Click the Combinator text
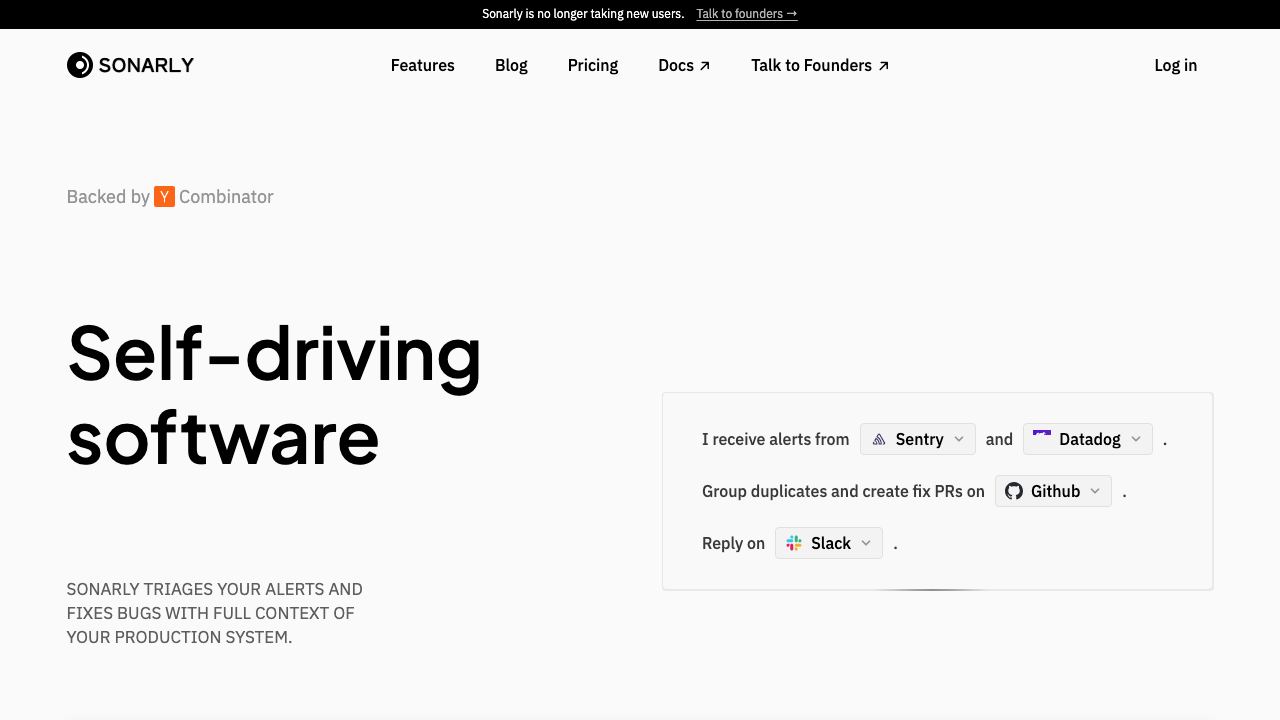The height and width of the screenshot is (720, 1280). pos(226,197)
